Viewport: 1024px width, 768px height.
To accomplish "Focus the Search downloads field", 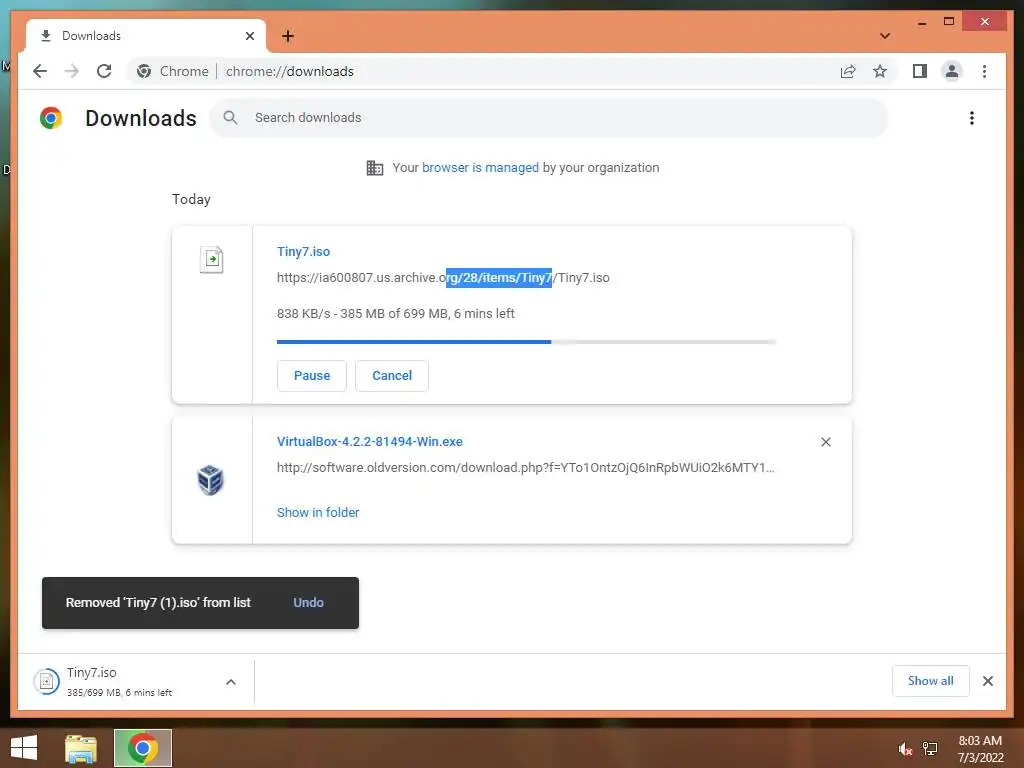I will pos(549,118).
